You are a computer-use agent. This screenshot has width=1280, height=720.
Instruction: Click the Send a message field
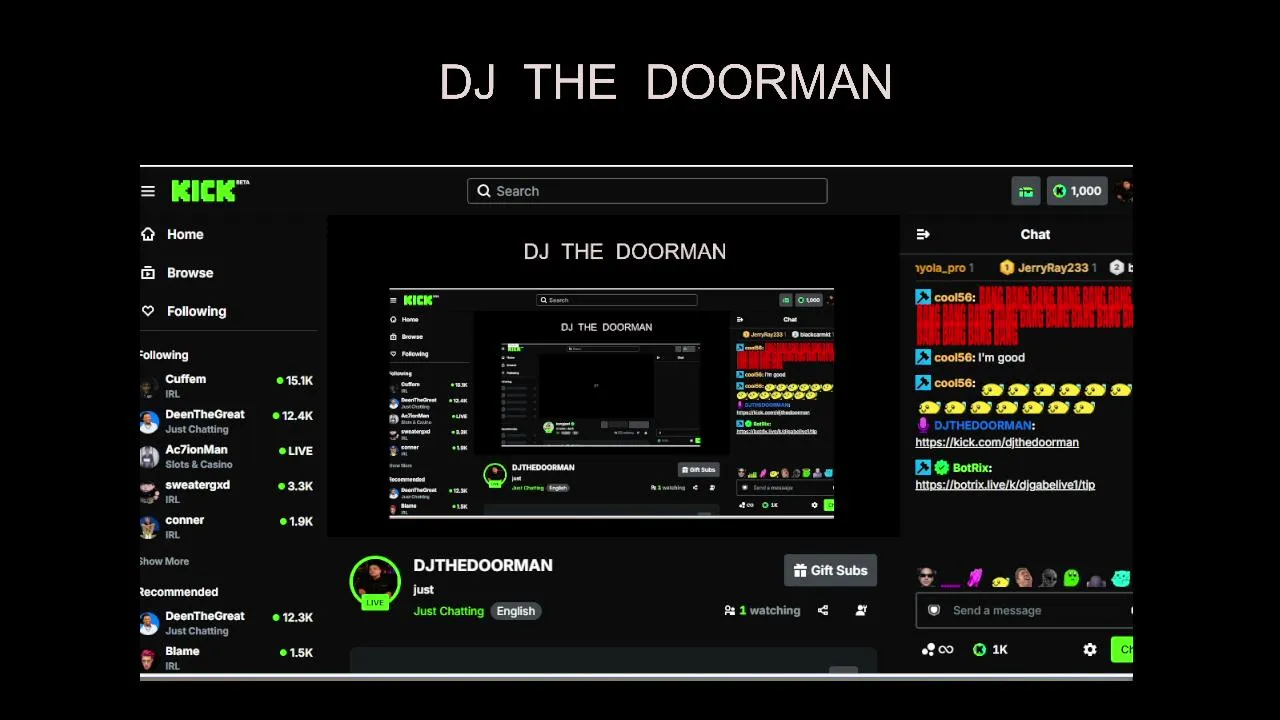click(1025, 610)
